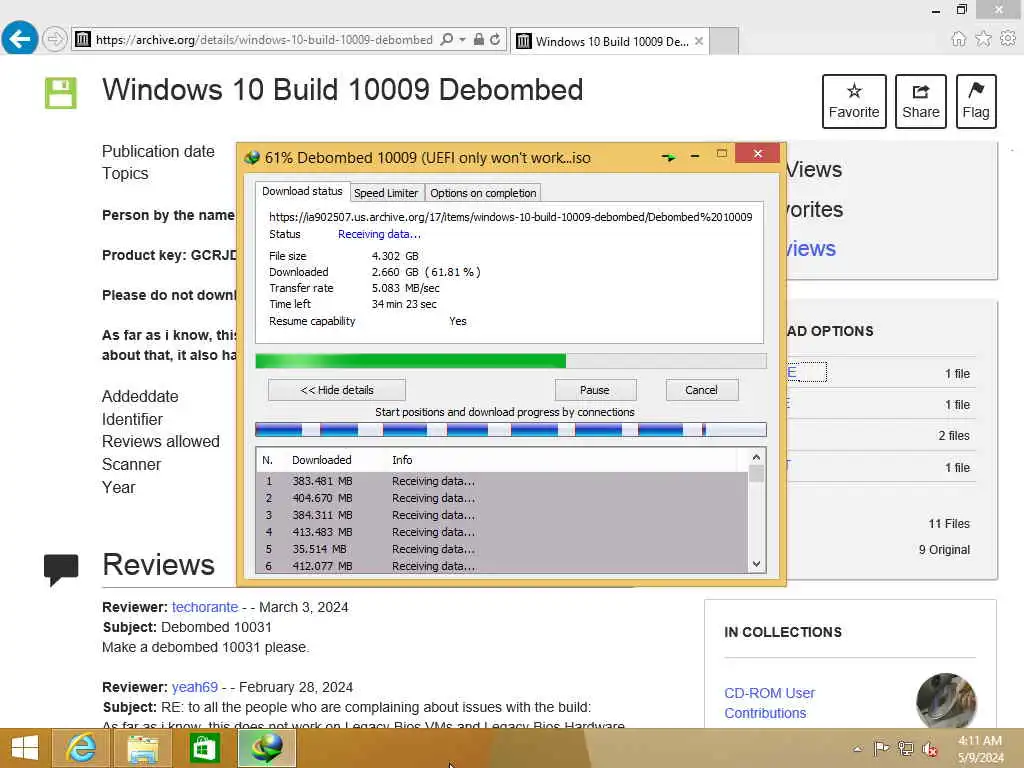The image size is (1024, 768).
Task: Minimize the download dialog window
Action: click(x=695, y=155)
